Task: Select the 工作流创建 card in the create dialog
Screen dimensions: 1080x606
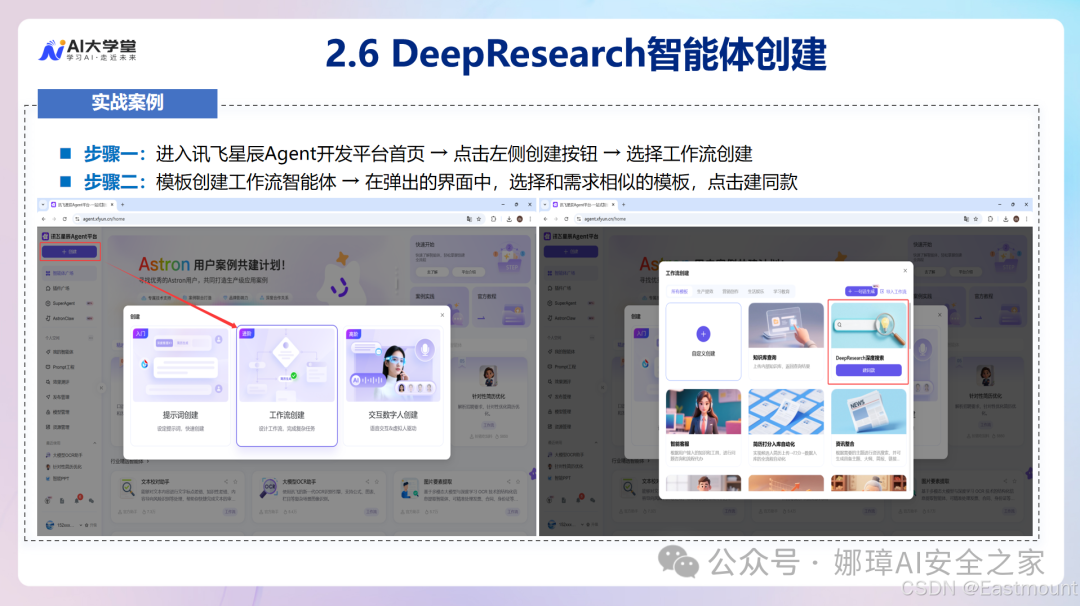Action: (287, 386)
